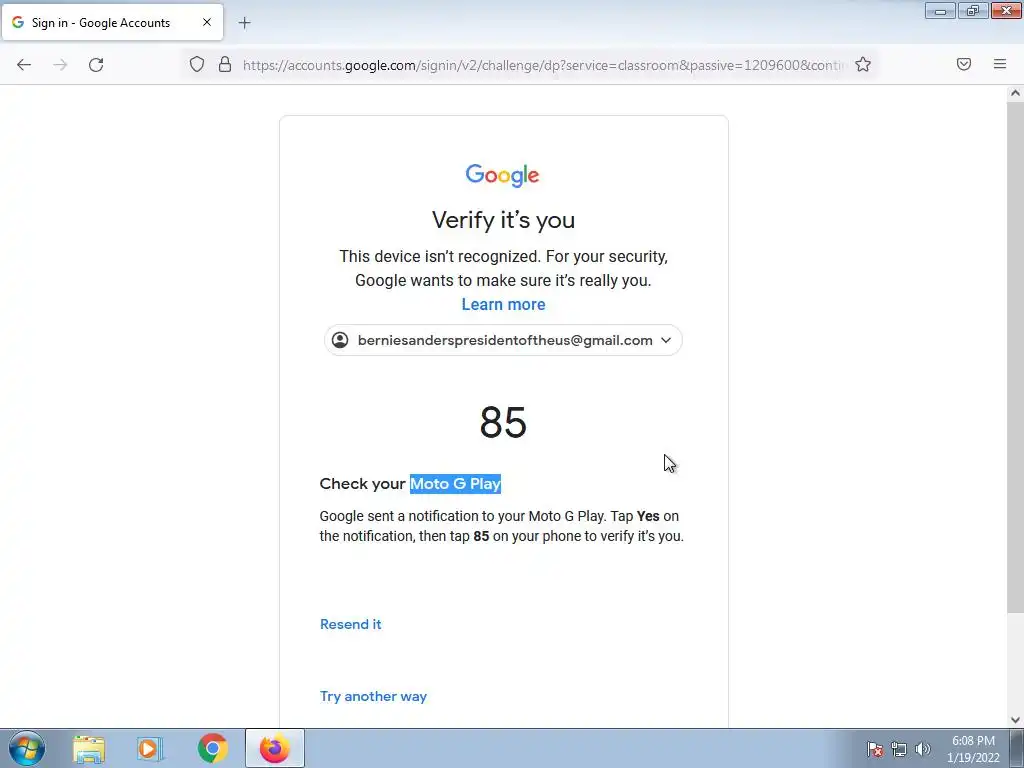Open the Firefox hamburger menu
The image size is (1024, 768).
(x=999, y=64)
